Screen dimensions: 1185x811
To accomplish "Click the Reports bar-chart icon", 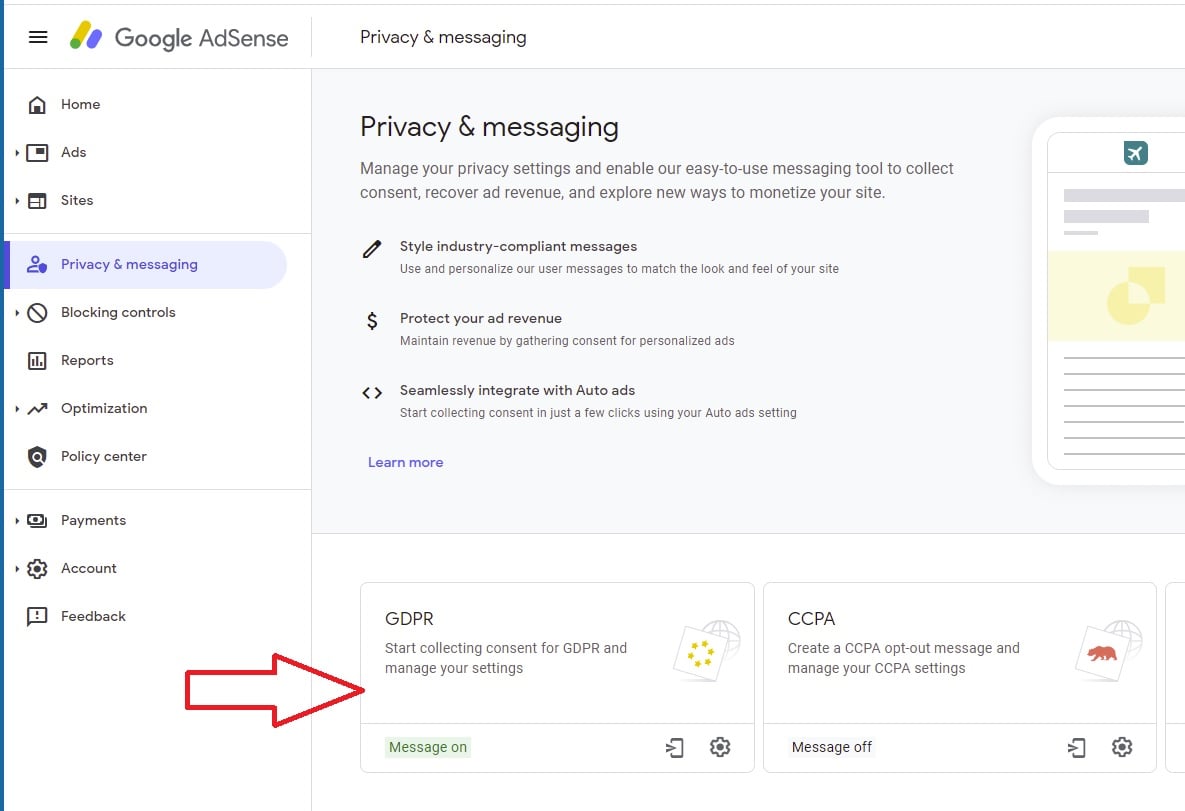I will click(36, 360).
